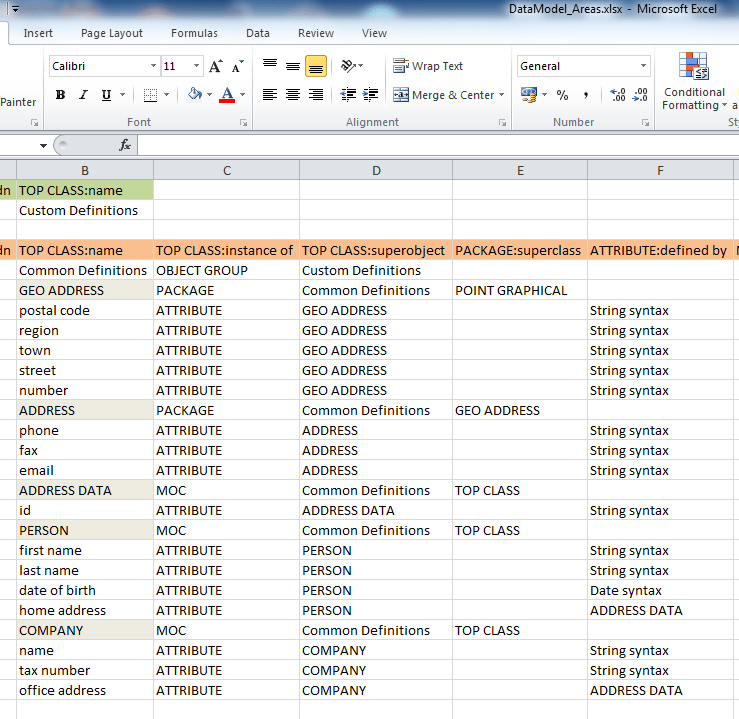The image size is (739, 719).
Task: Open the font name dropdown
Action: click(153, 67)
